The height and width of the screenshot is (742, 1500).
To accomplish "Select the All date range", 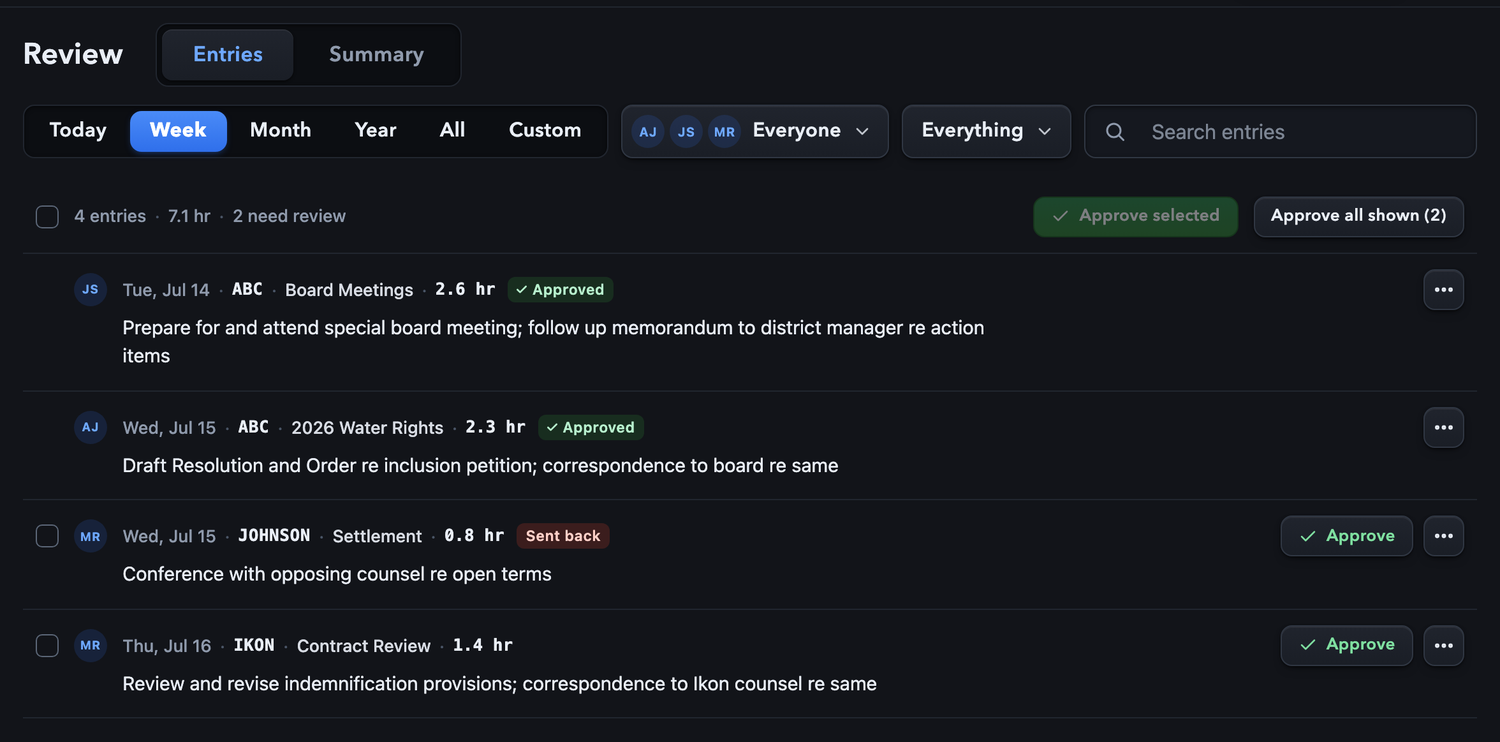I will pos(452,131).
